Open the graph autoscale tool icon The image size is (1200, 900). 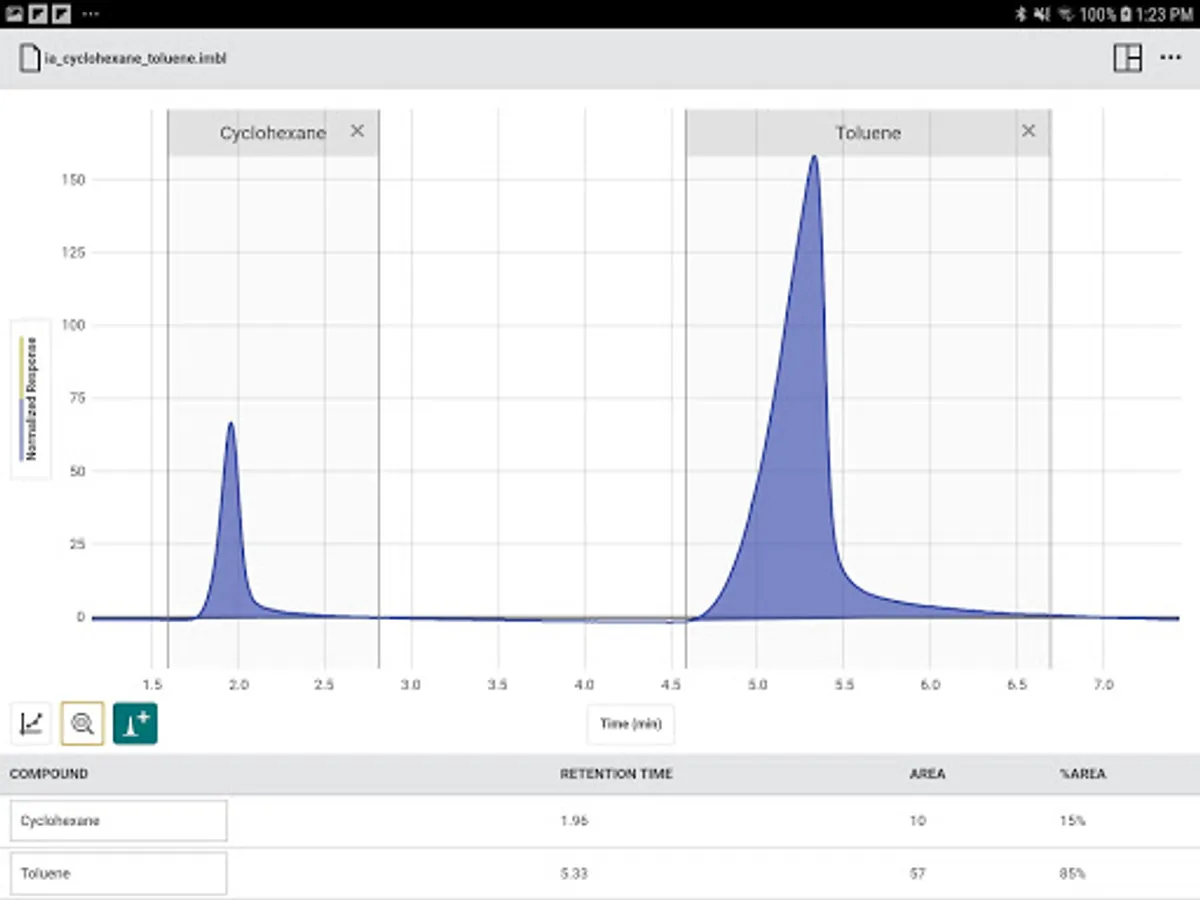(31, 723)
